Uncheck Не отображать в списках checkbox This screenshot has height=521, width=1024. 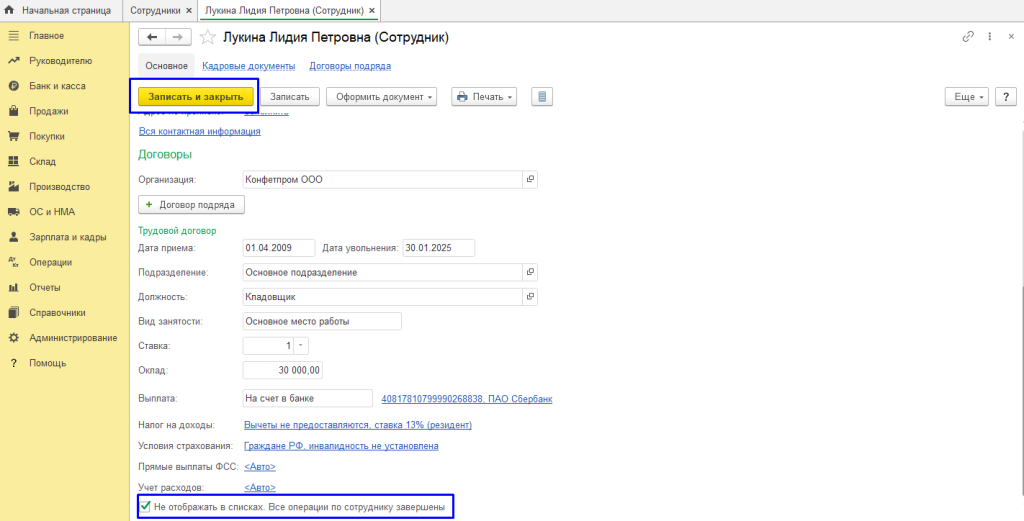(146, 507)
